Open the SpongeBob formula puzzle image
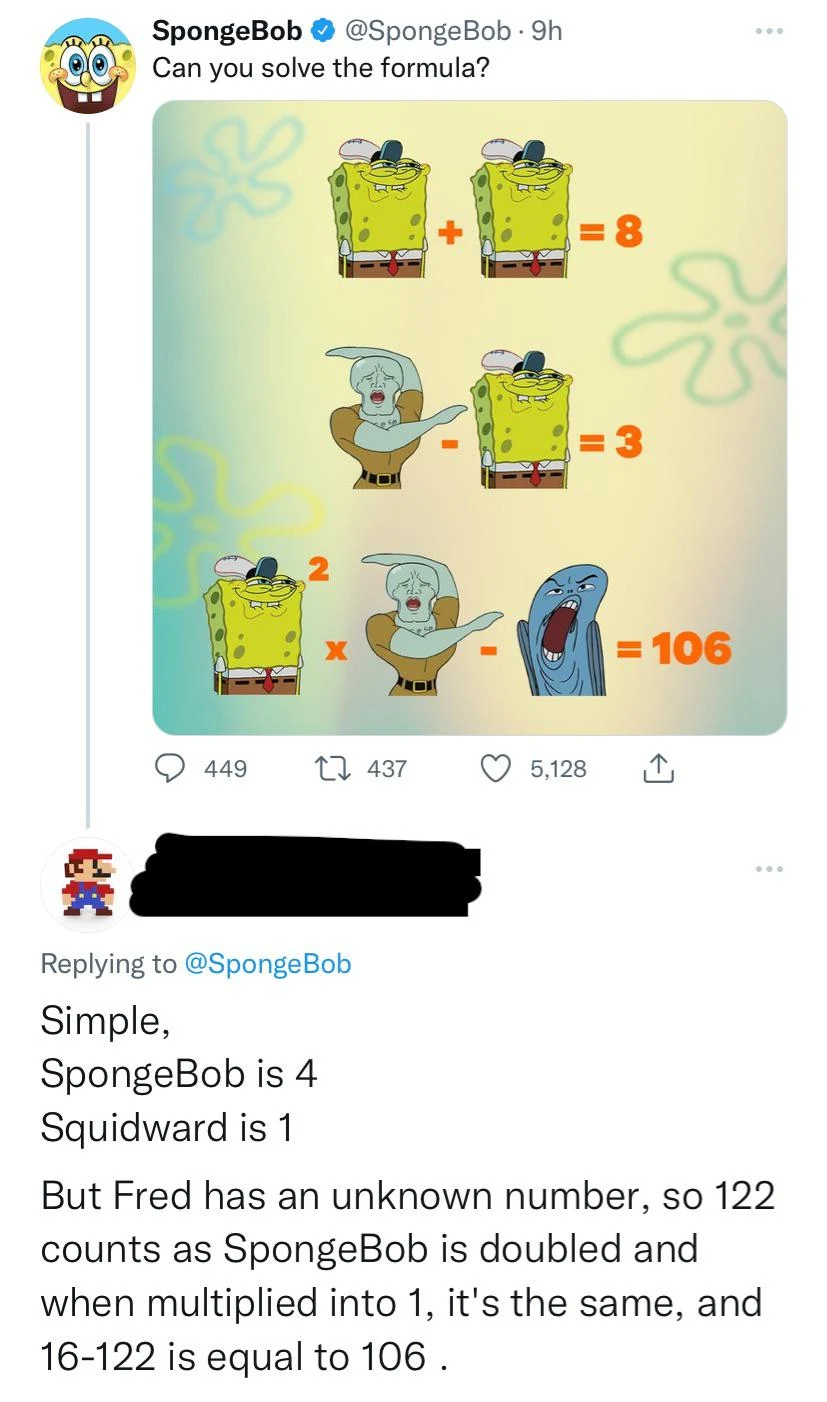The height and width of the screenshot is (1402, 827). 469,417
